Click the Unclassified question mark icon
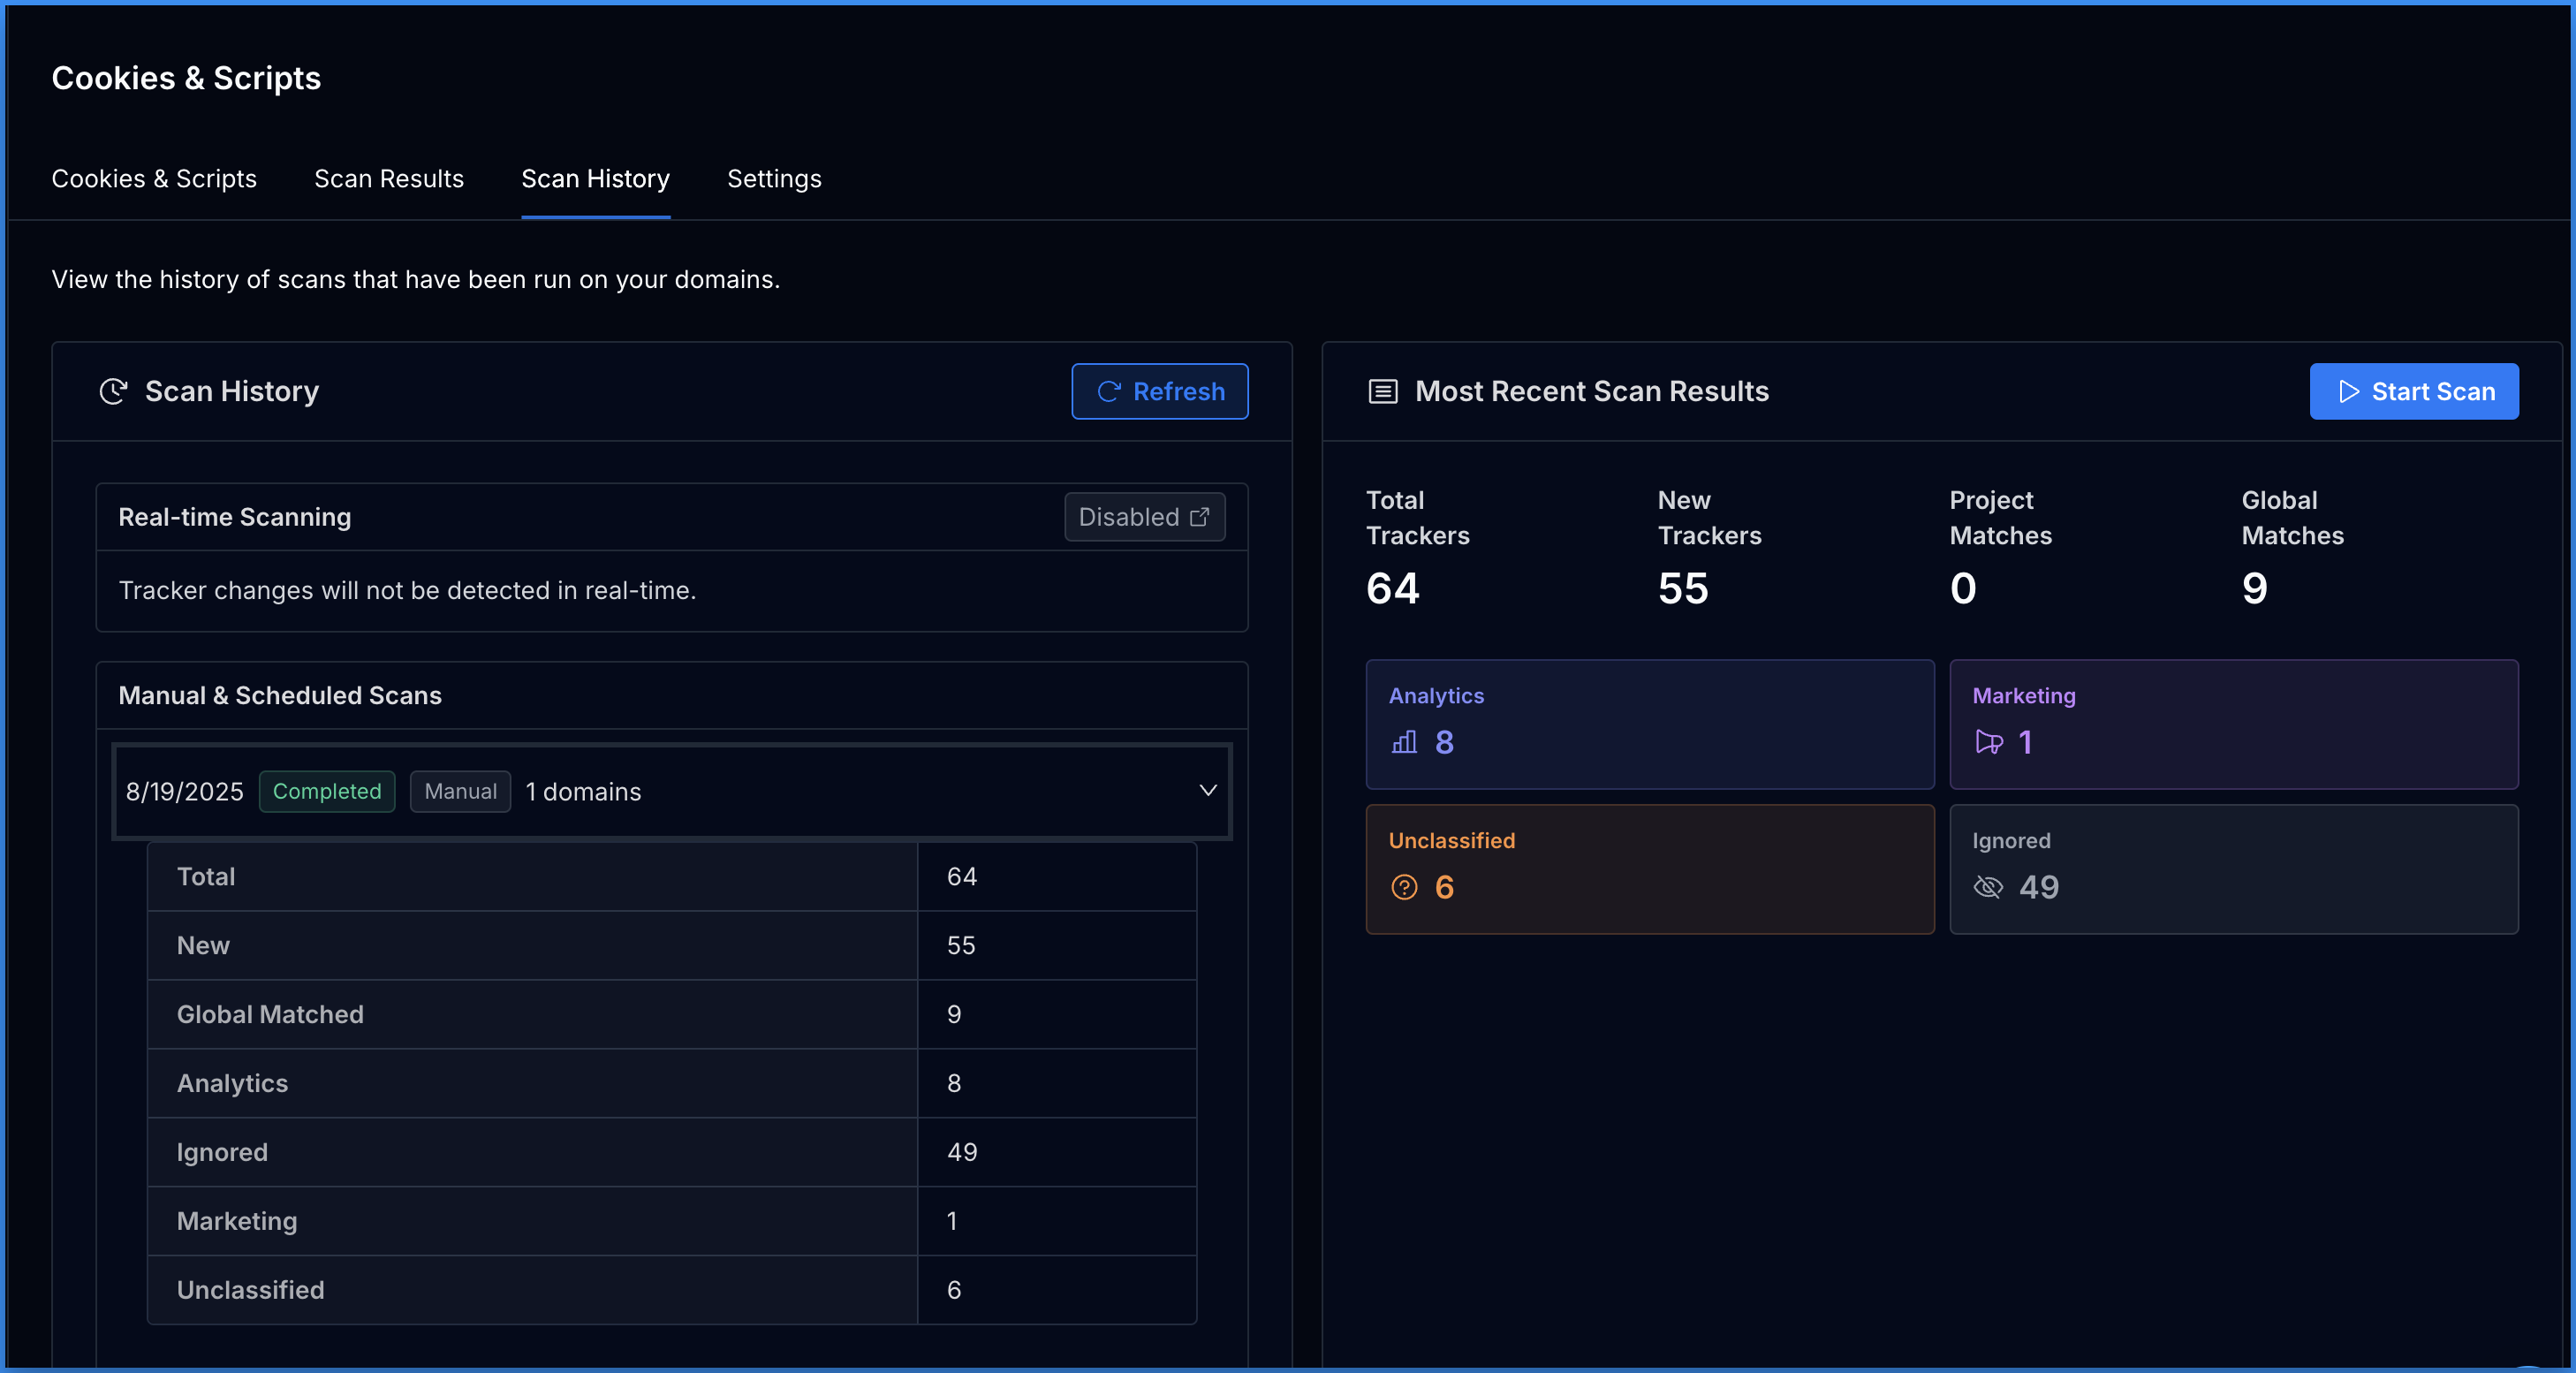 click(1404, 887)
